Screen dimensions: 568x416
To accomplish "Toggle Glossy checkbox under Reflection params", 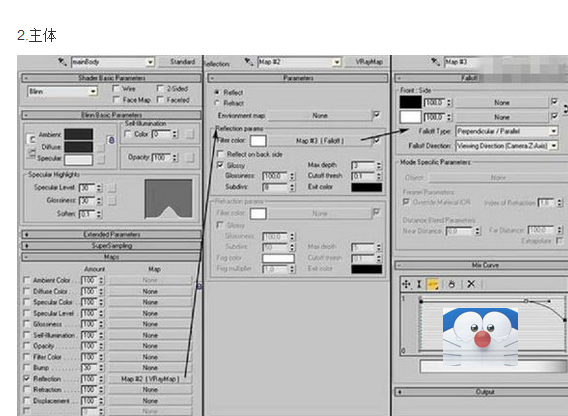I will tap(220, 165).
